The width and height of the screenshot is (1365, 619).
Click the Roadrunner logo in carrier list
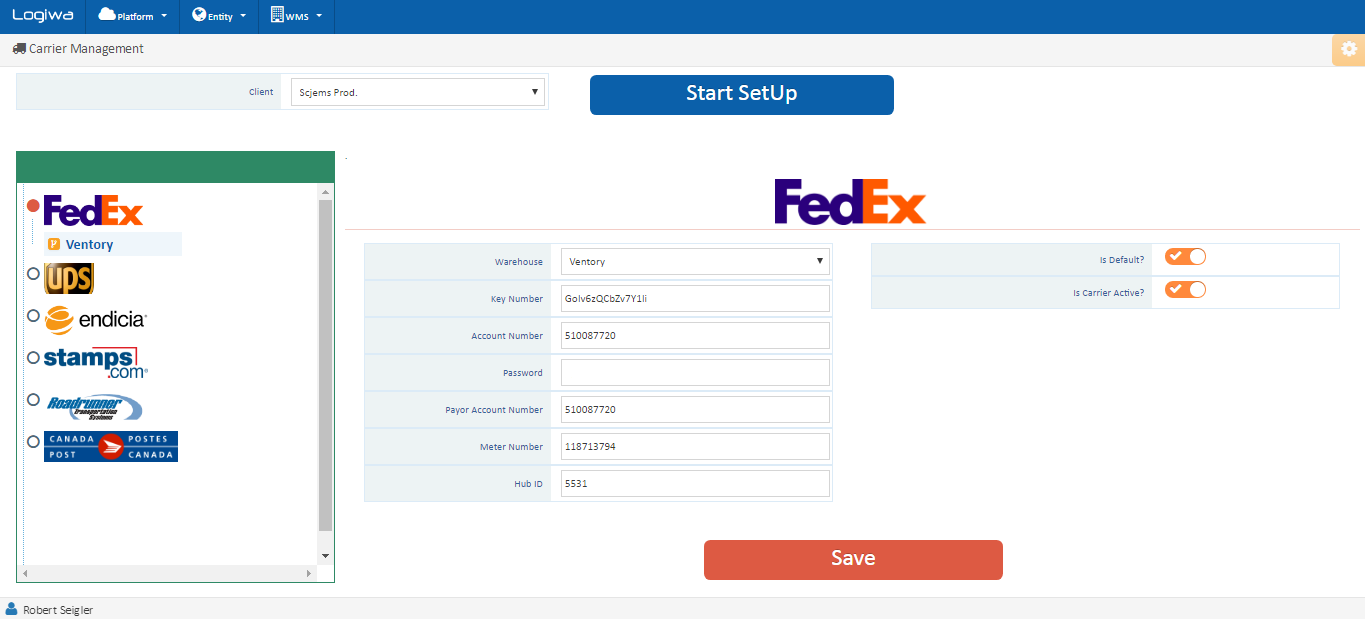pyautogui.click(x=94, y=406)
